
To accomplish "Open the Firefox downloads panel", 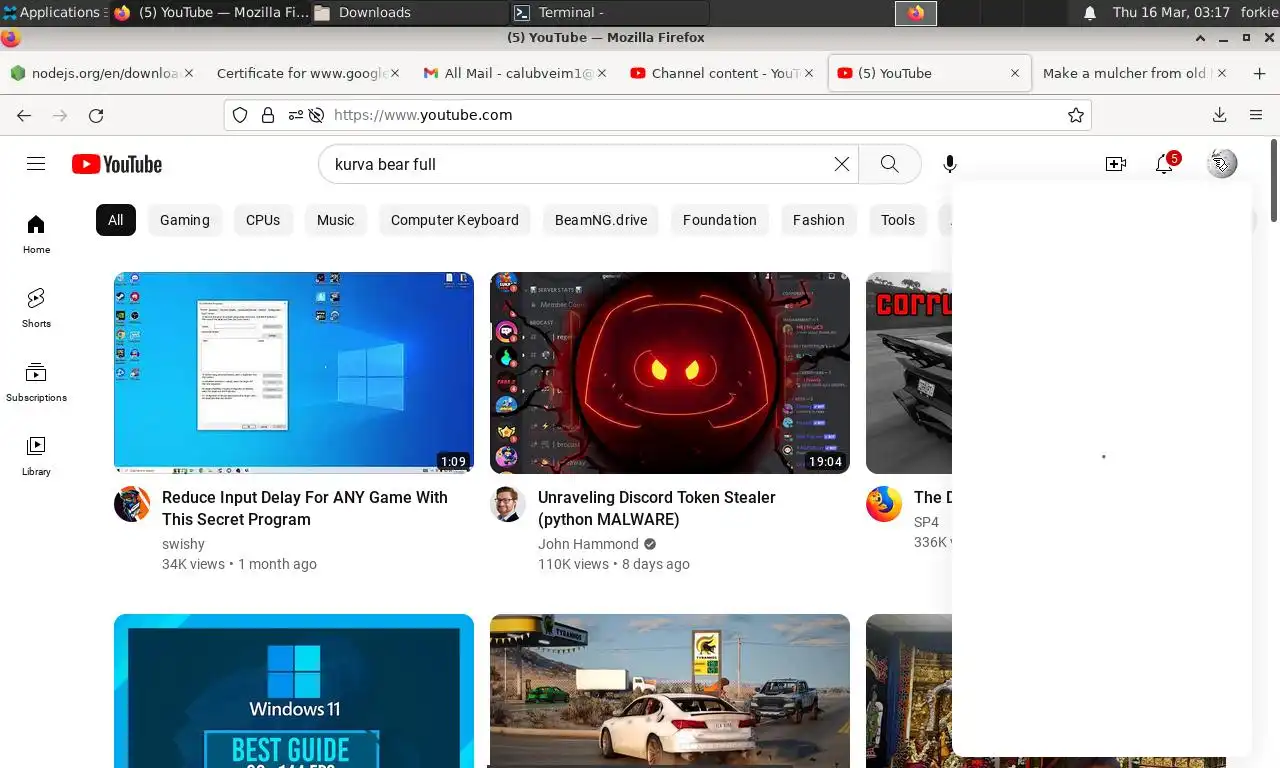I will (1219, 115).
